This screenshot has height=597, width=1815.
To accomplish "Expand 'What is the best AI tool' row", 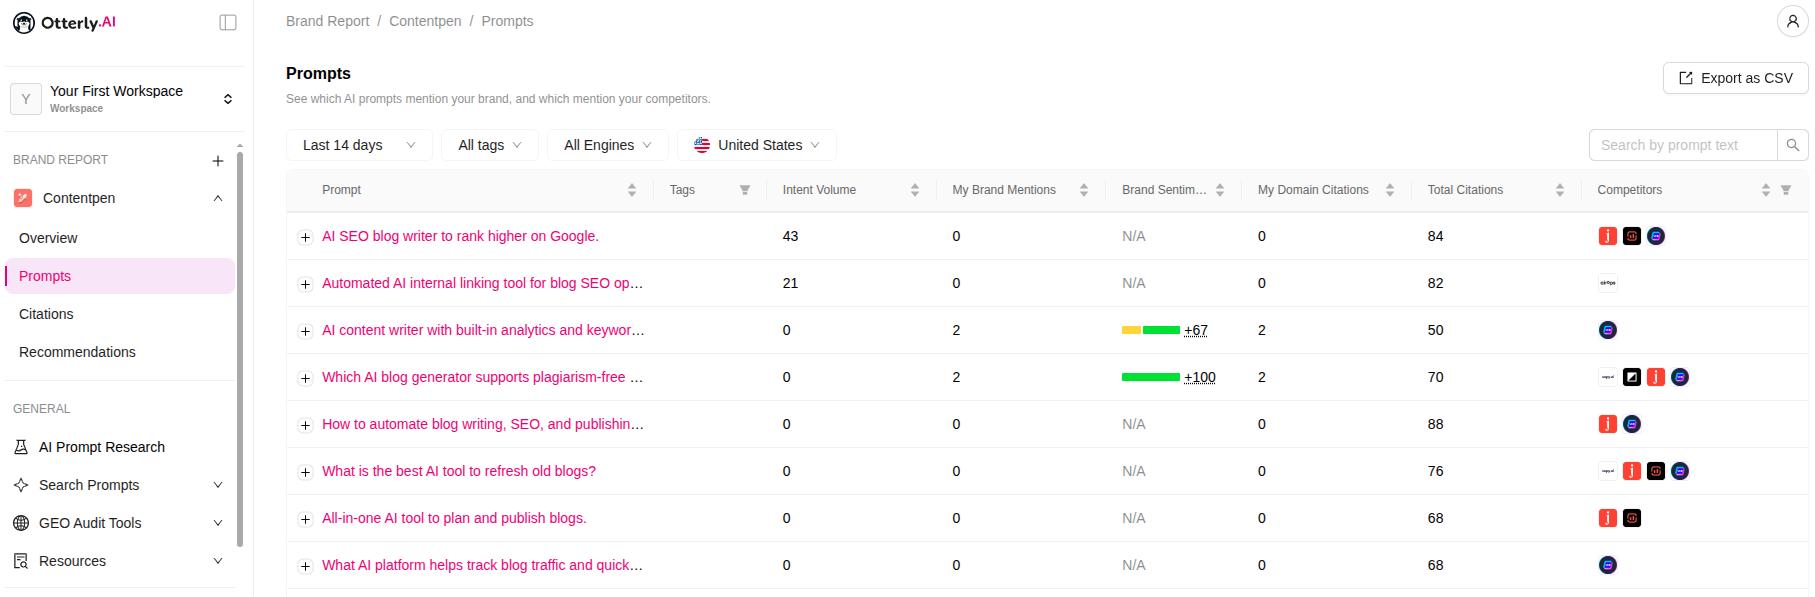I will tap(306, 472).
